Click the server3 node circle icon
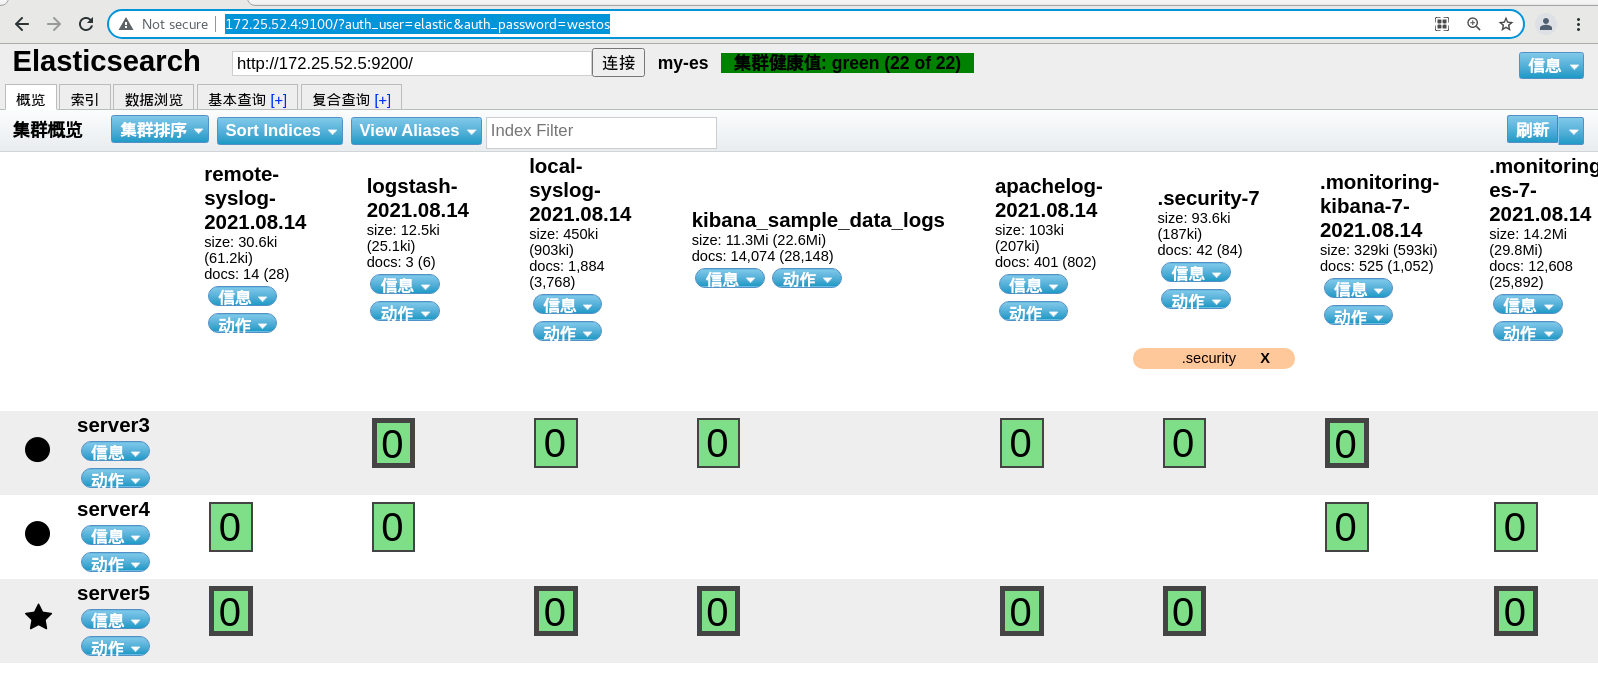The width and height of the screenshot is (1598, 682). (38, 449)
